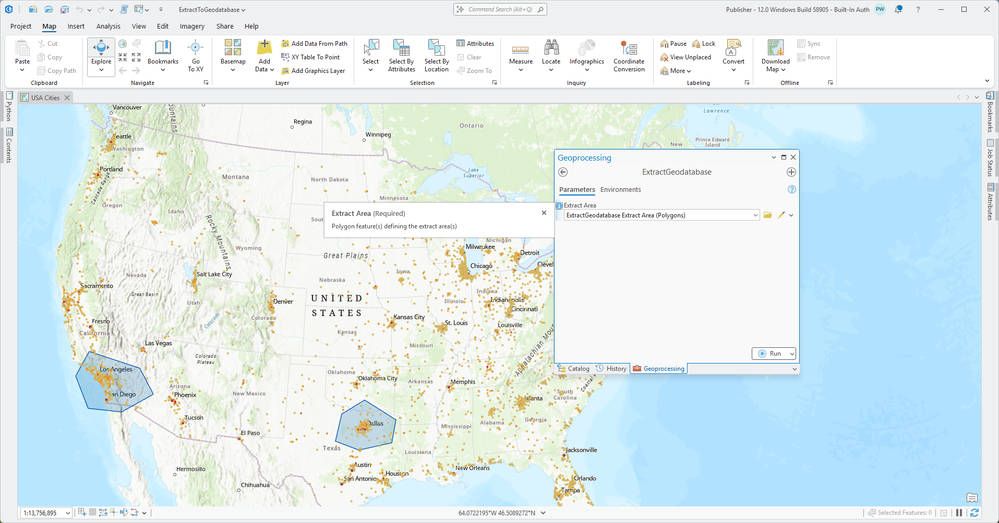This screenshot has height=523, width=999.
Task: Open the PW user account badge
Action: click(880, 10)
